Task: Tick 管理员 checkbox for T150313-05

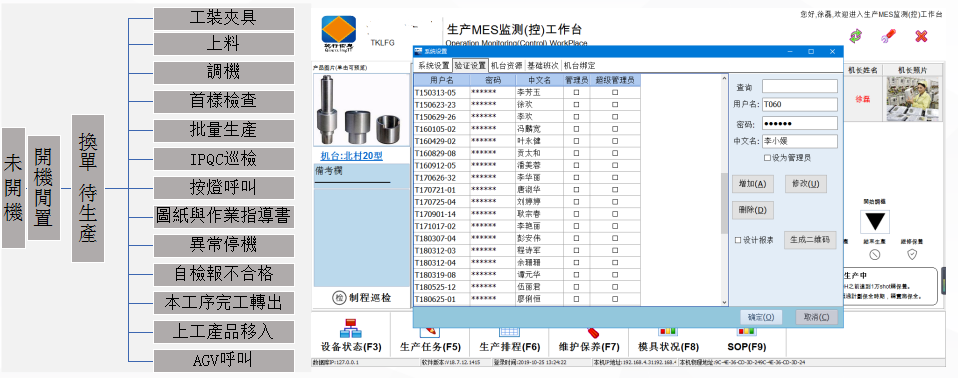Action: 576,92
